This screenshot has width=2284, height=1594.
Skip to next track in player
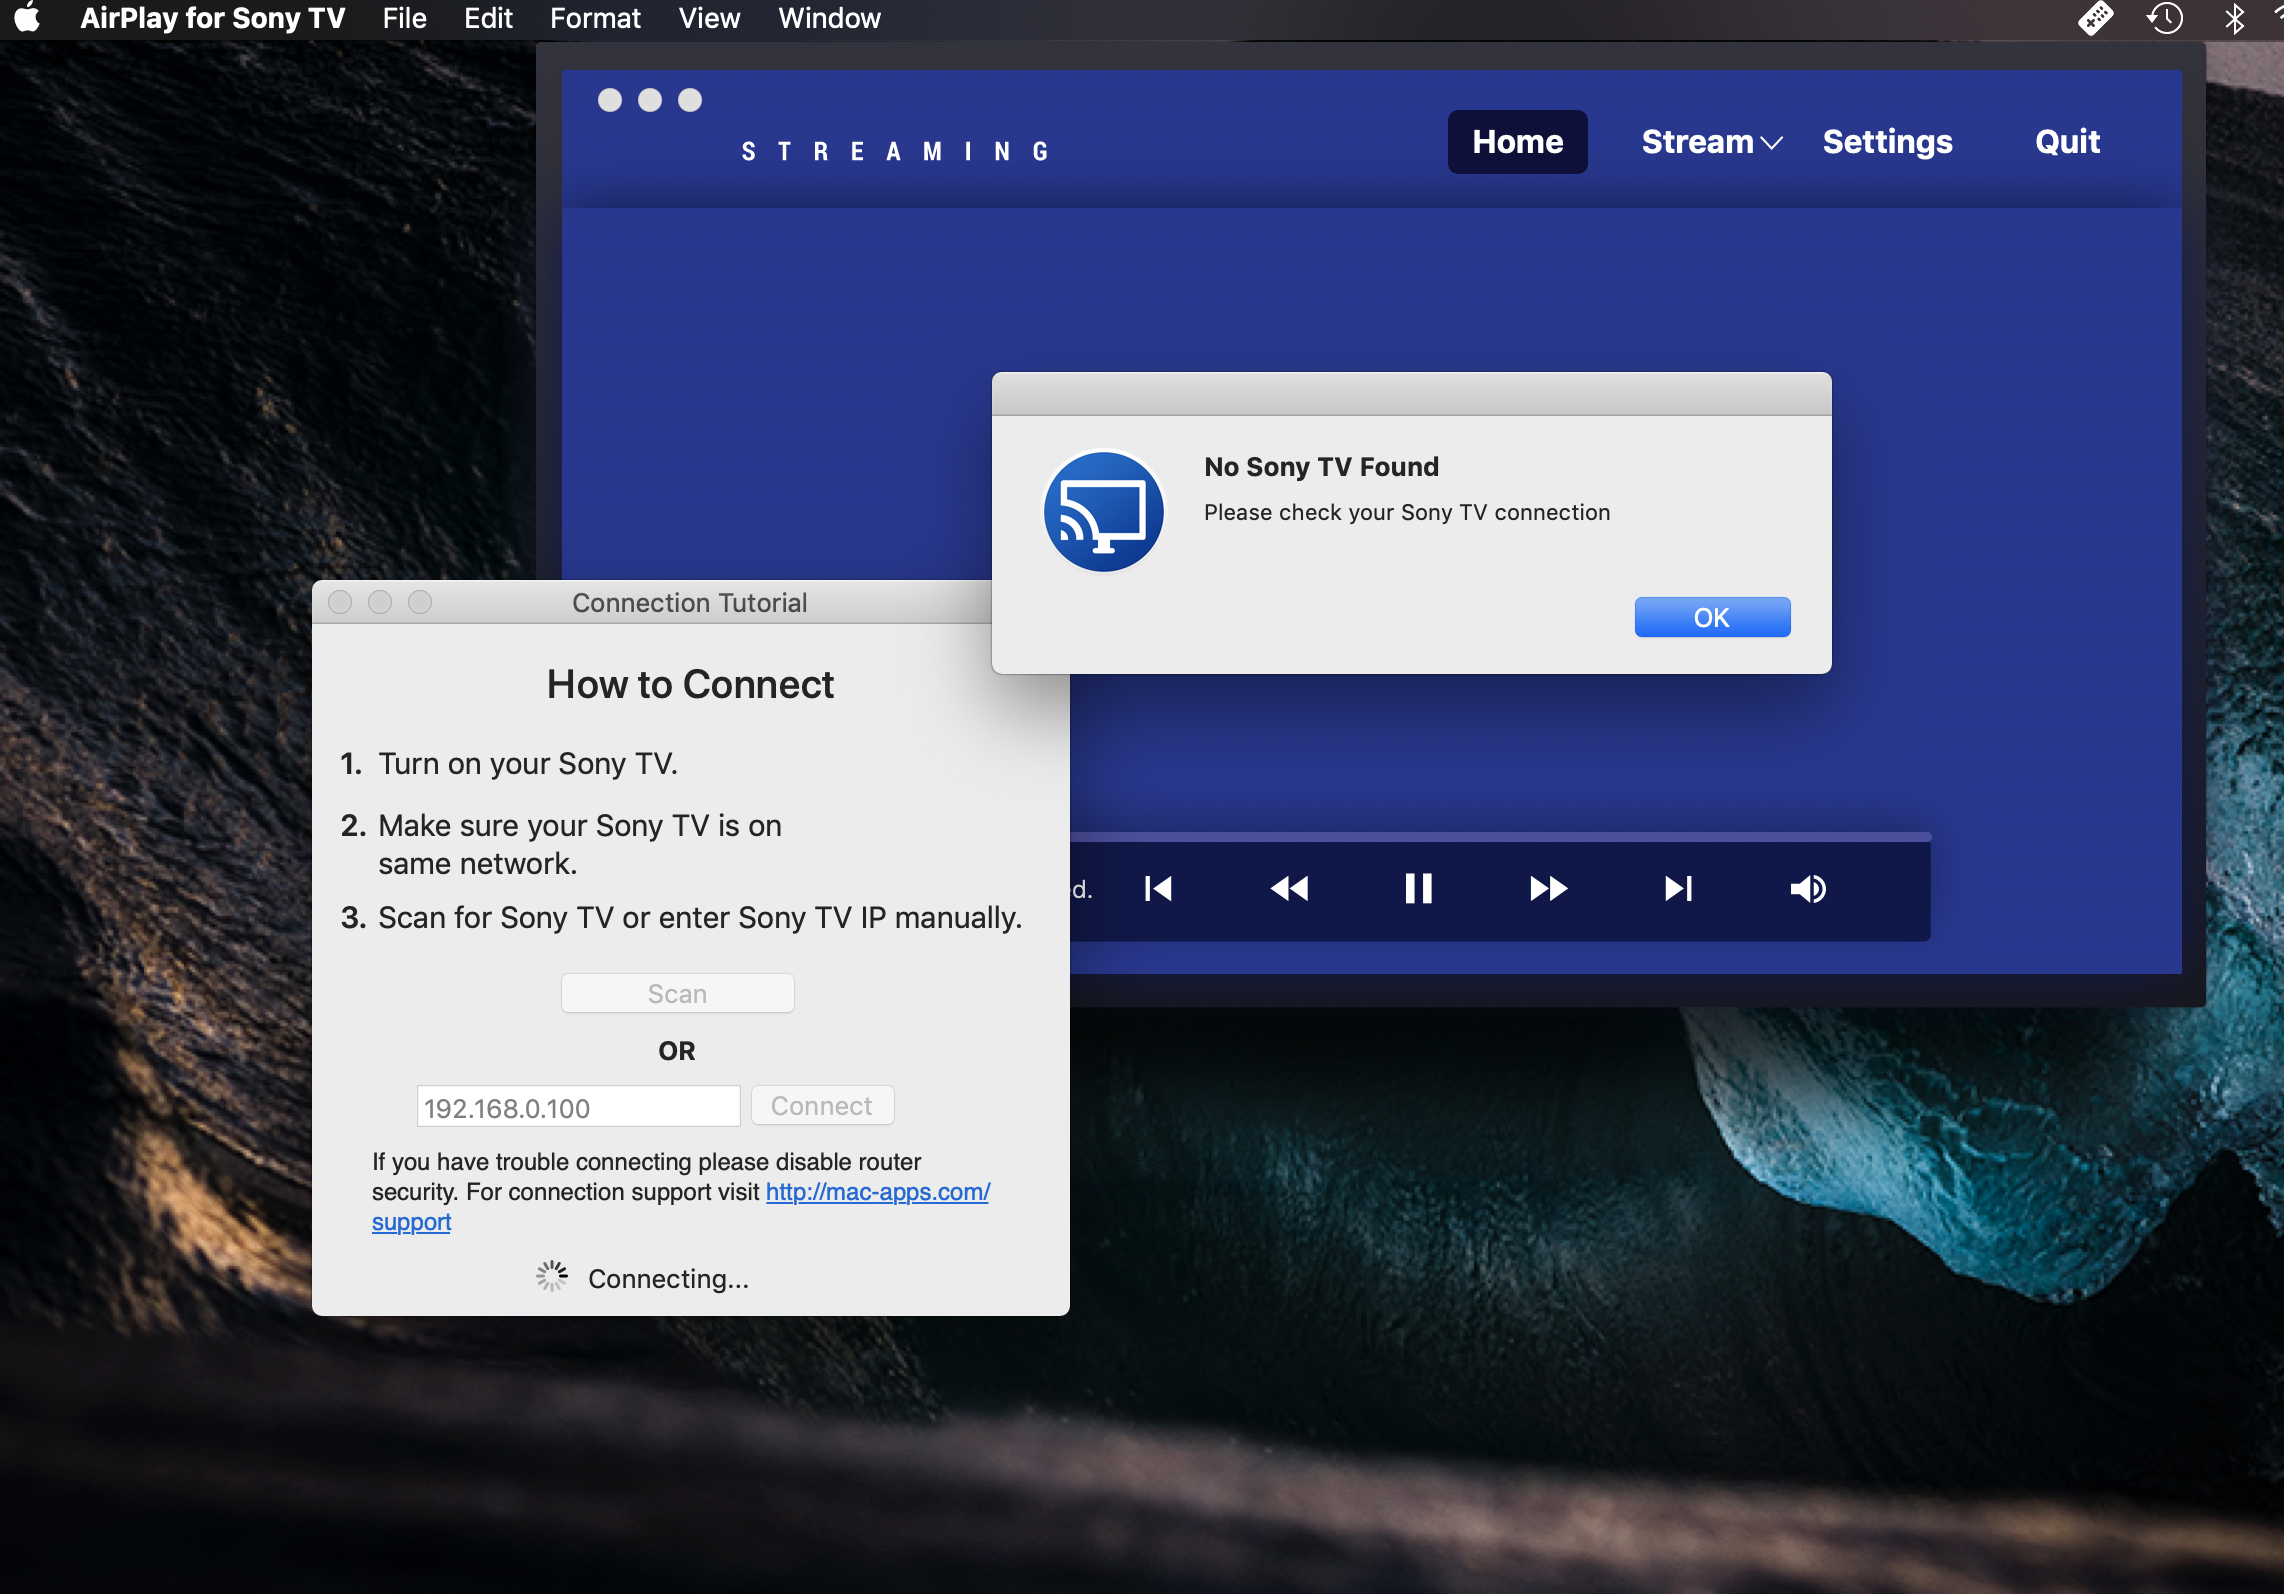pyautogui.click(x=1678, y=888)
